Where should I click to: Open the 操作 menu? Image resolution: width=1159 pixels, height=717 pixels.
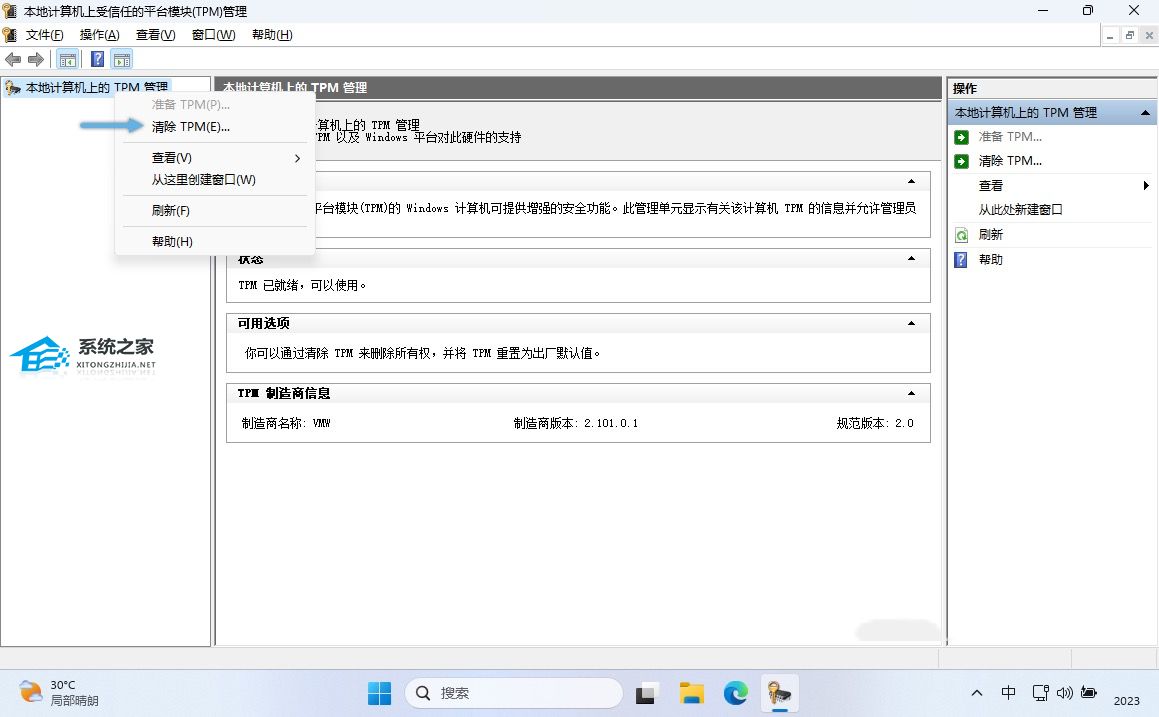[x=99, y=34]
